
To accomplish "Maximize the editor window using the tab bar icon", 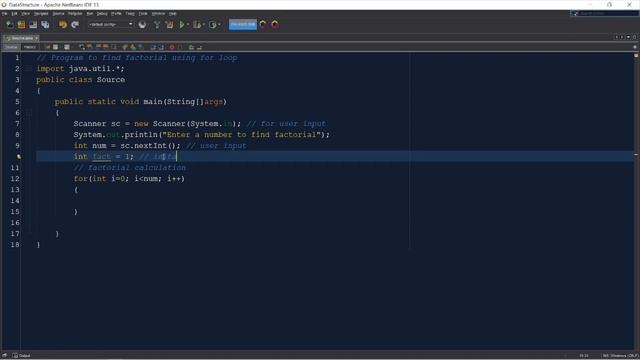I will [x=634, y=38].
